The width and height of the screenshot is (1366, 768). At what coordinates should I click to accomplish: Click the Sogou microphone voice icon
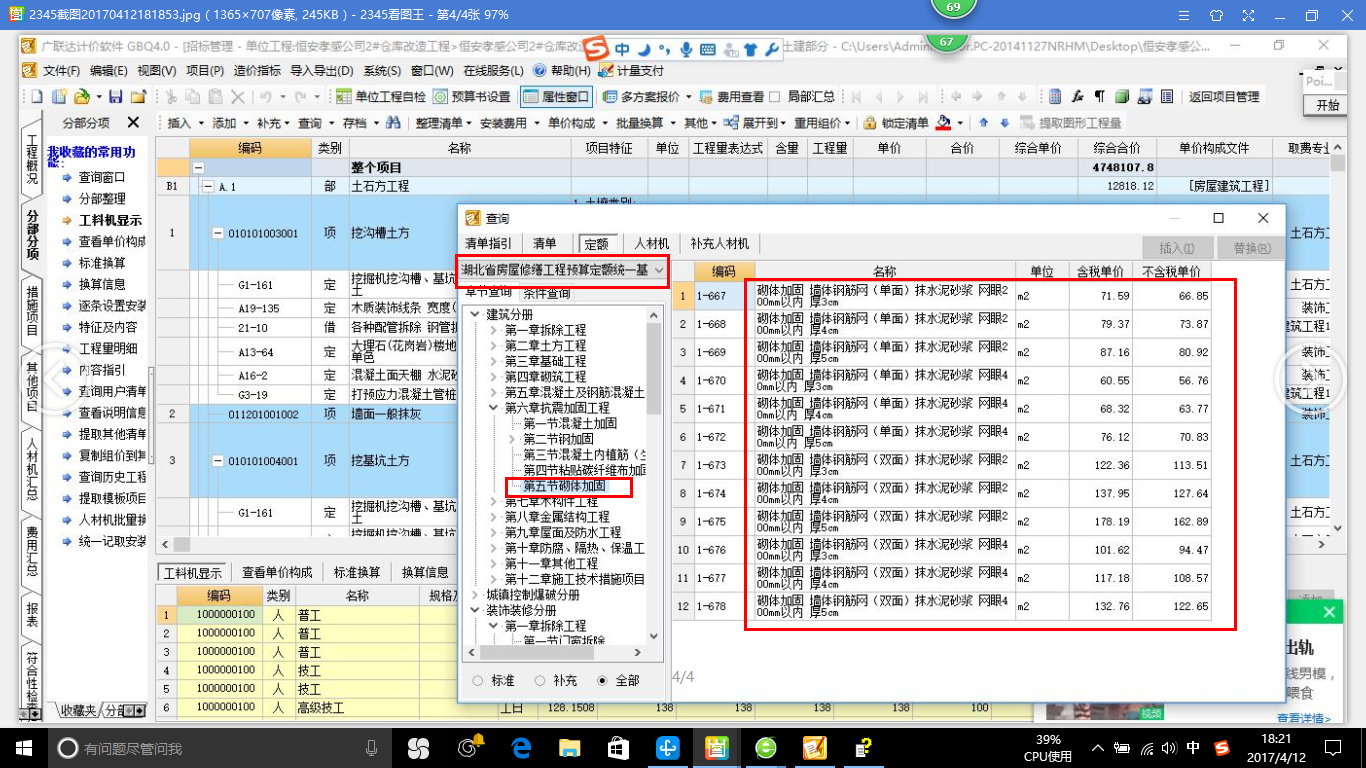[686, 49]
